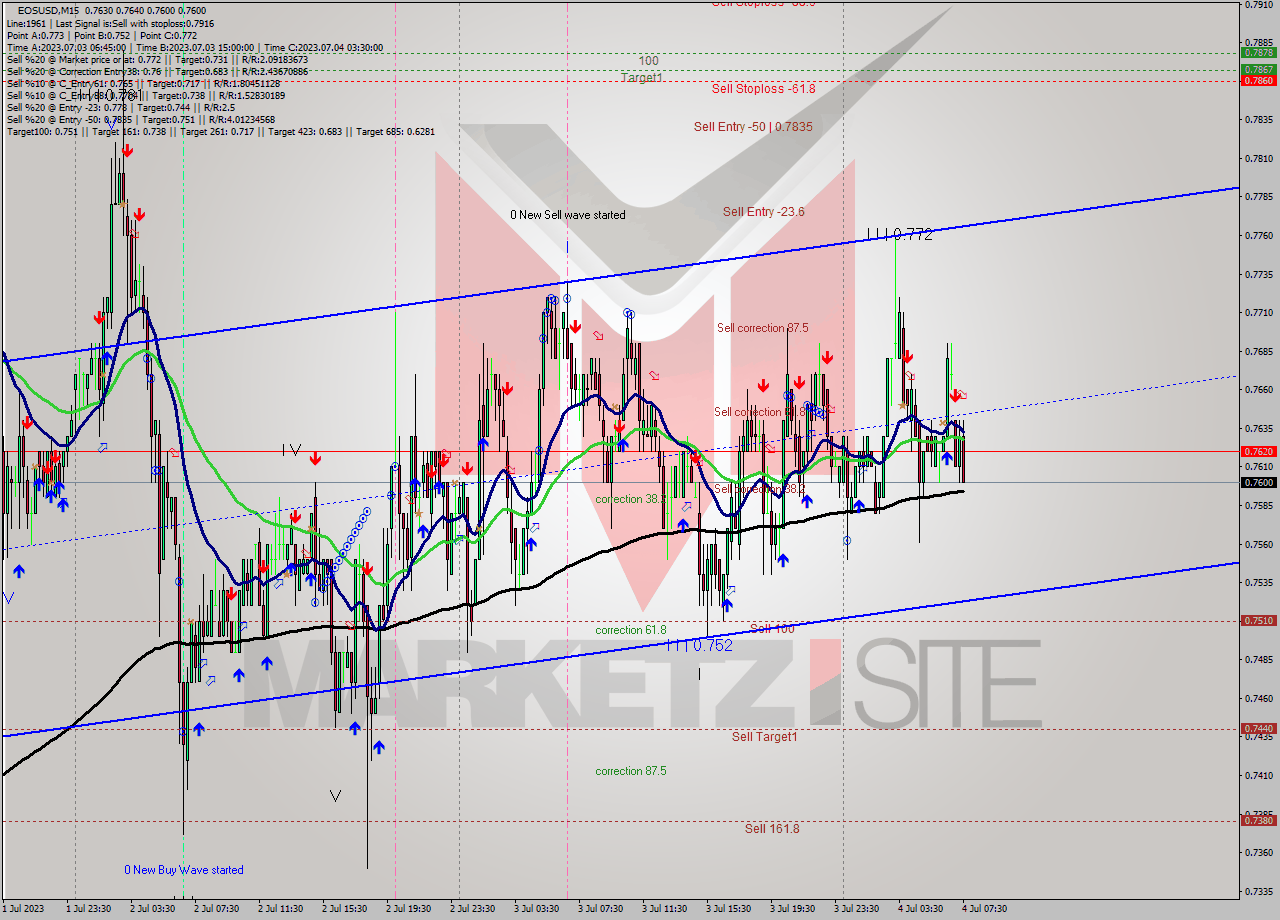Viewport: 1280px width, 920px height.
Task: Click the green 0.7867 price tag
Action: tap(1258, 70)
